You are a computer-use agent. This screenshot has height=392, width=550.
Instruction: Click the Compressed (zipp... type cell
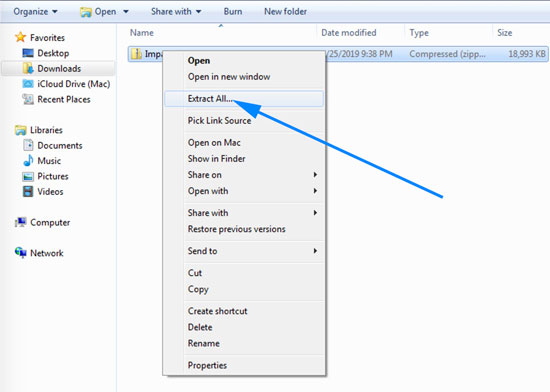pos(448,54)
